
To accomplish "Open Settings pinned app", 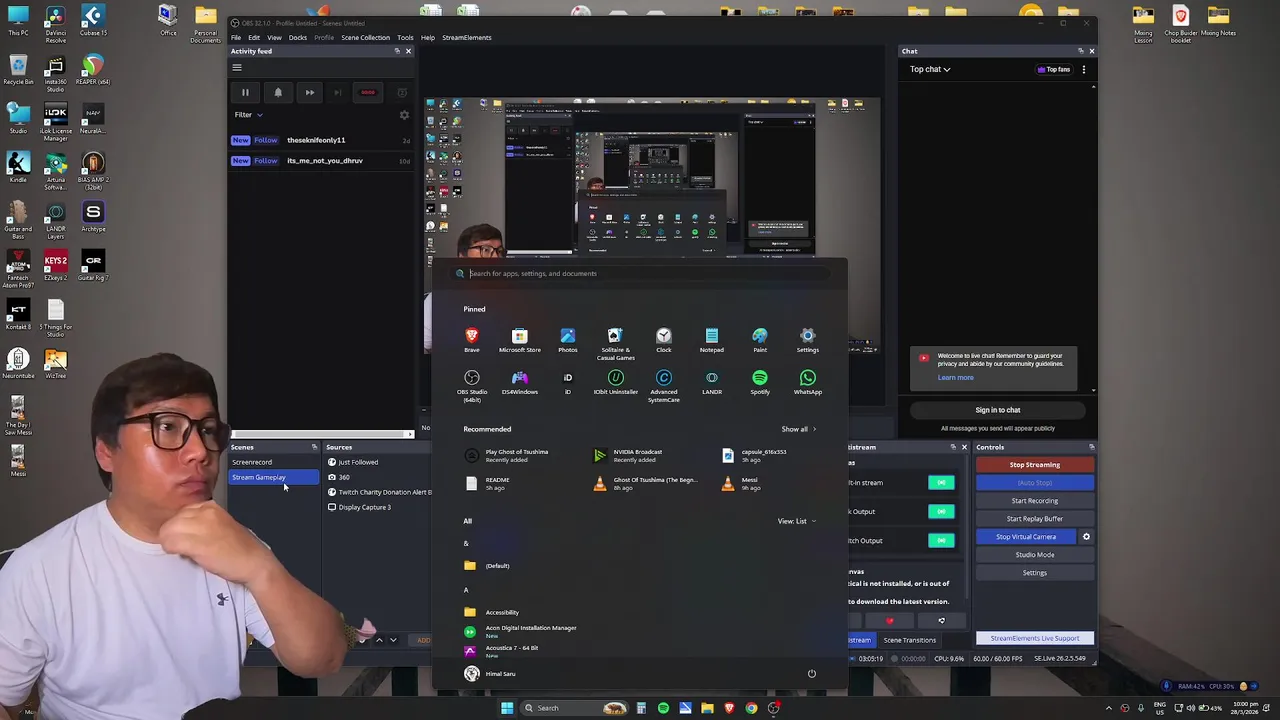I will pos(807,340).
